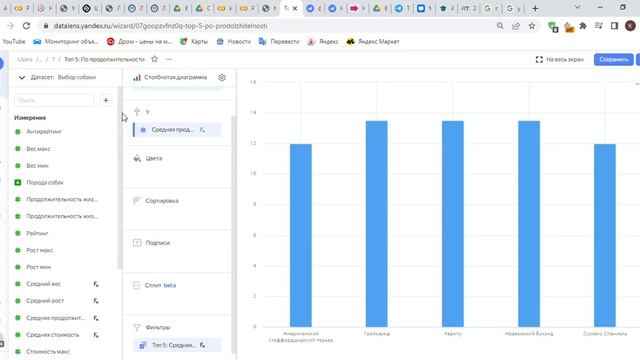Open 'Столбчатая диаграмма' chart type selector
The width and height of the screenshot is (640, 360).
click(x=171, y=77)
